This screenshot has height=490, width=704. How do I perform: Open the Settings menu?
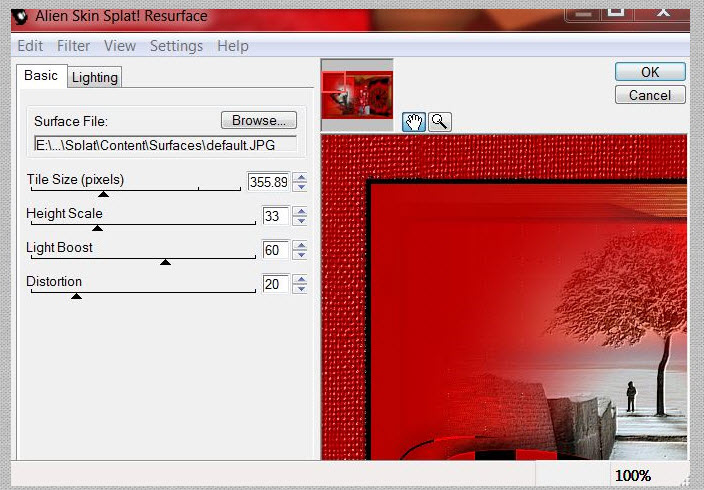pos(176,46)
